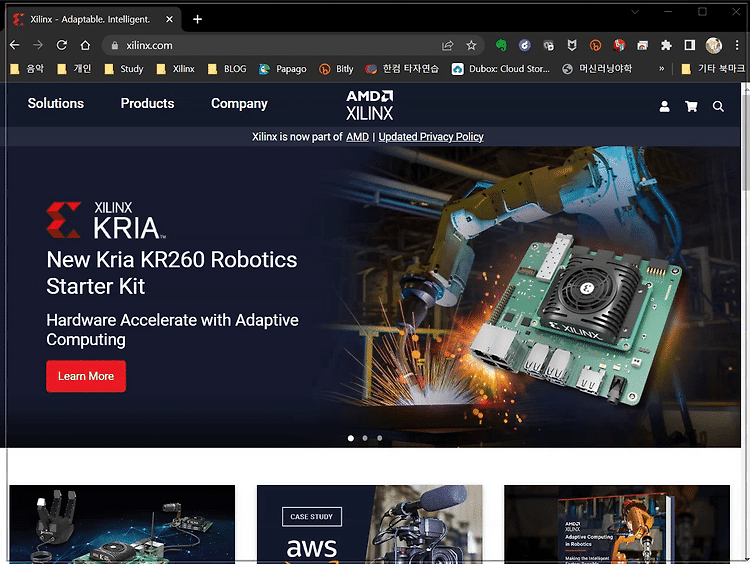Screen dimensions: 750x564
Task: Open the 음악 bookmark folder
Action: (x=27, y=69)
